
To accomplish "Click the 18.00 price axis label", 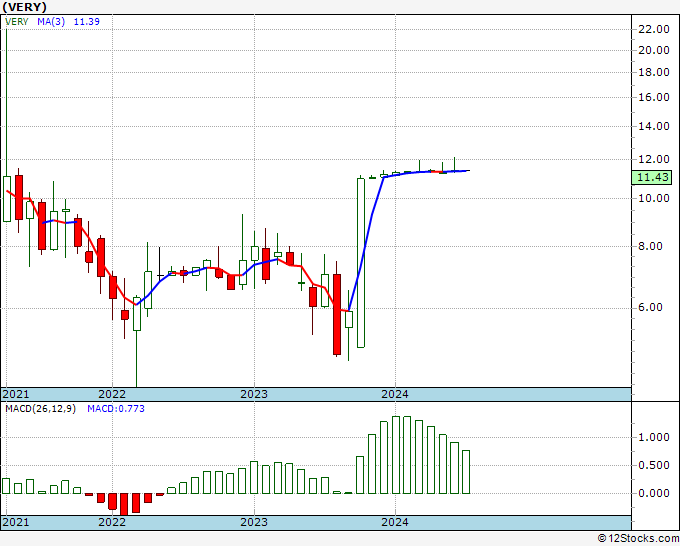I will pos(654,72).
